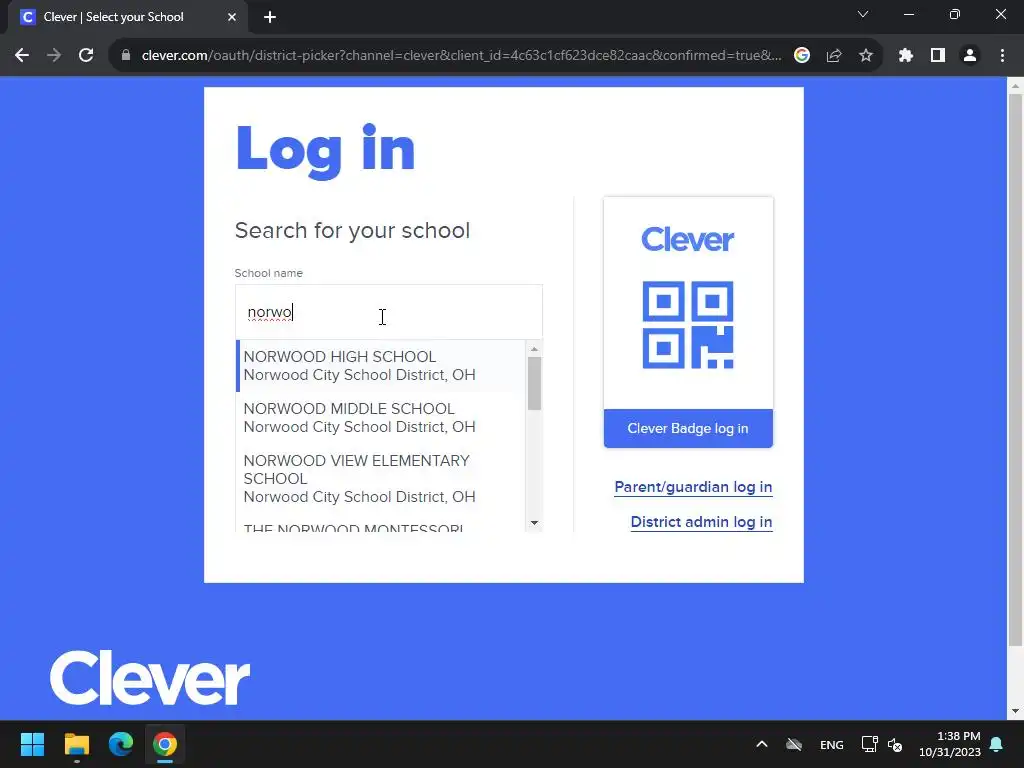Open the Windows Start menu
Image resolution: width=1024 pixels, height=768 pixels.
tap(32, 744)
